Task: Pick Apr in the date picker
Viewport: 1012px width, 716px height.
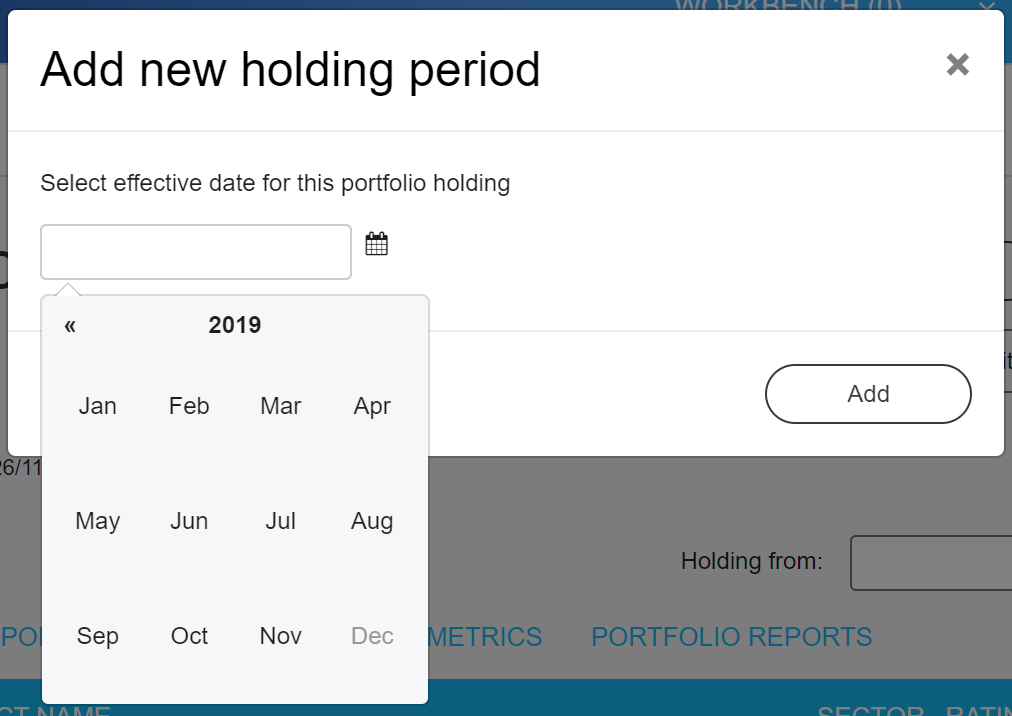Action: click(372, 406)
